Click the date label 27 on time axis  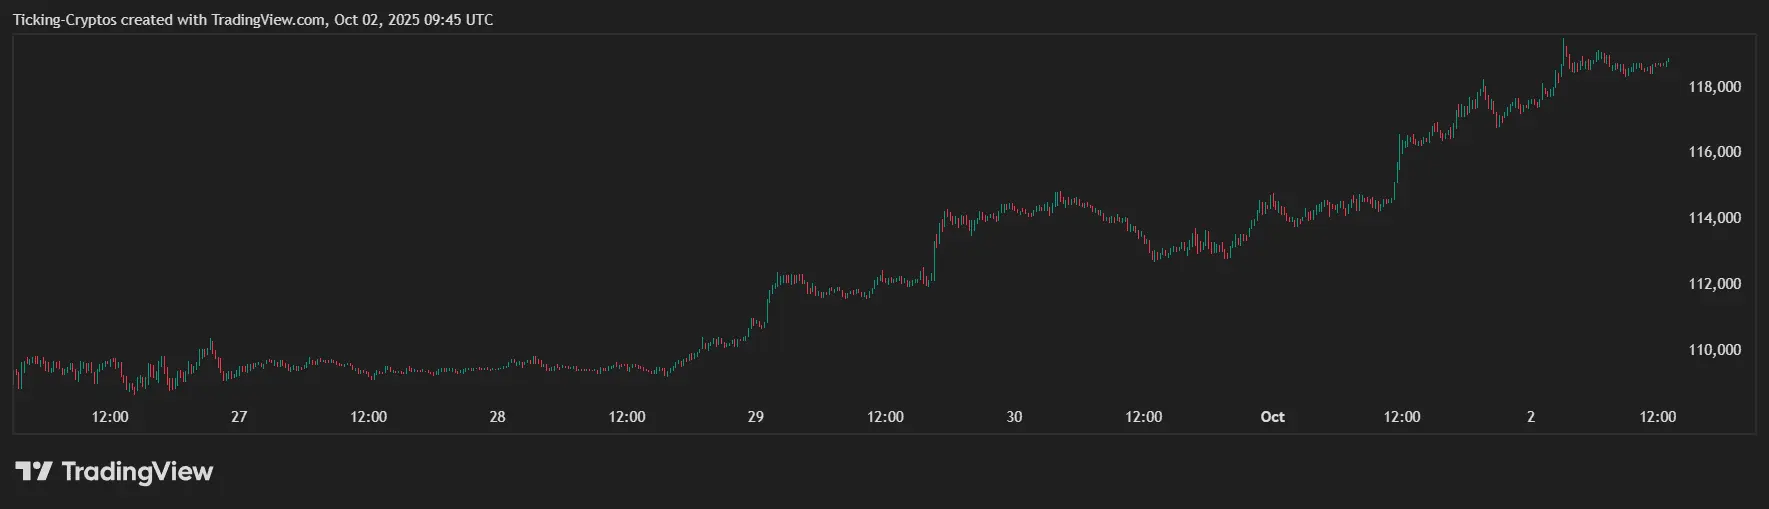239,417
